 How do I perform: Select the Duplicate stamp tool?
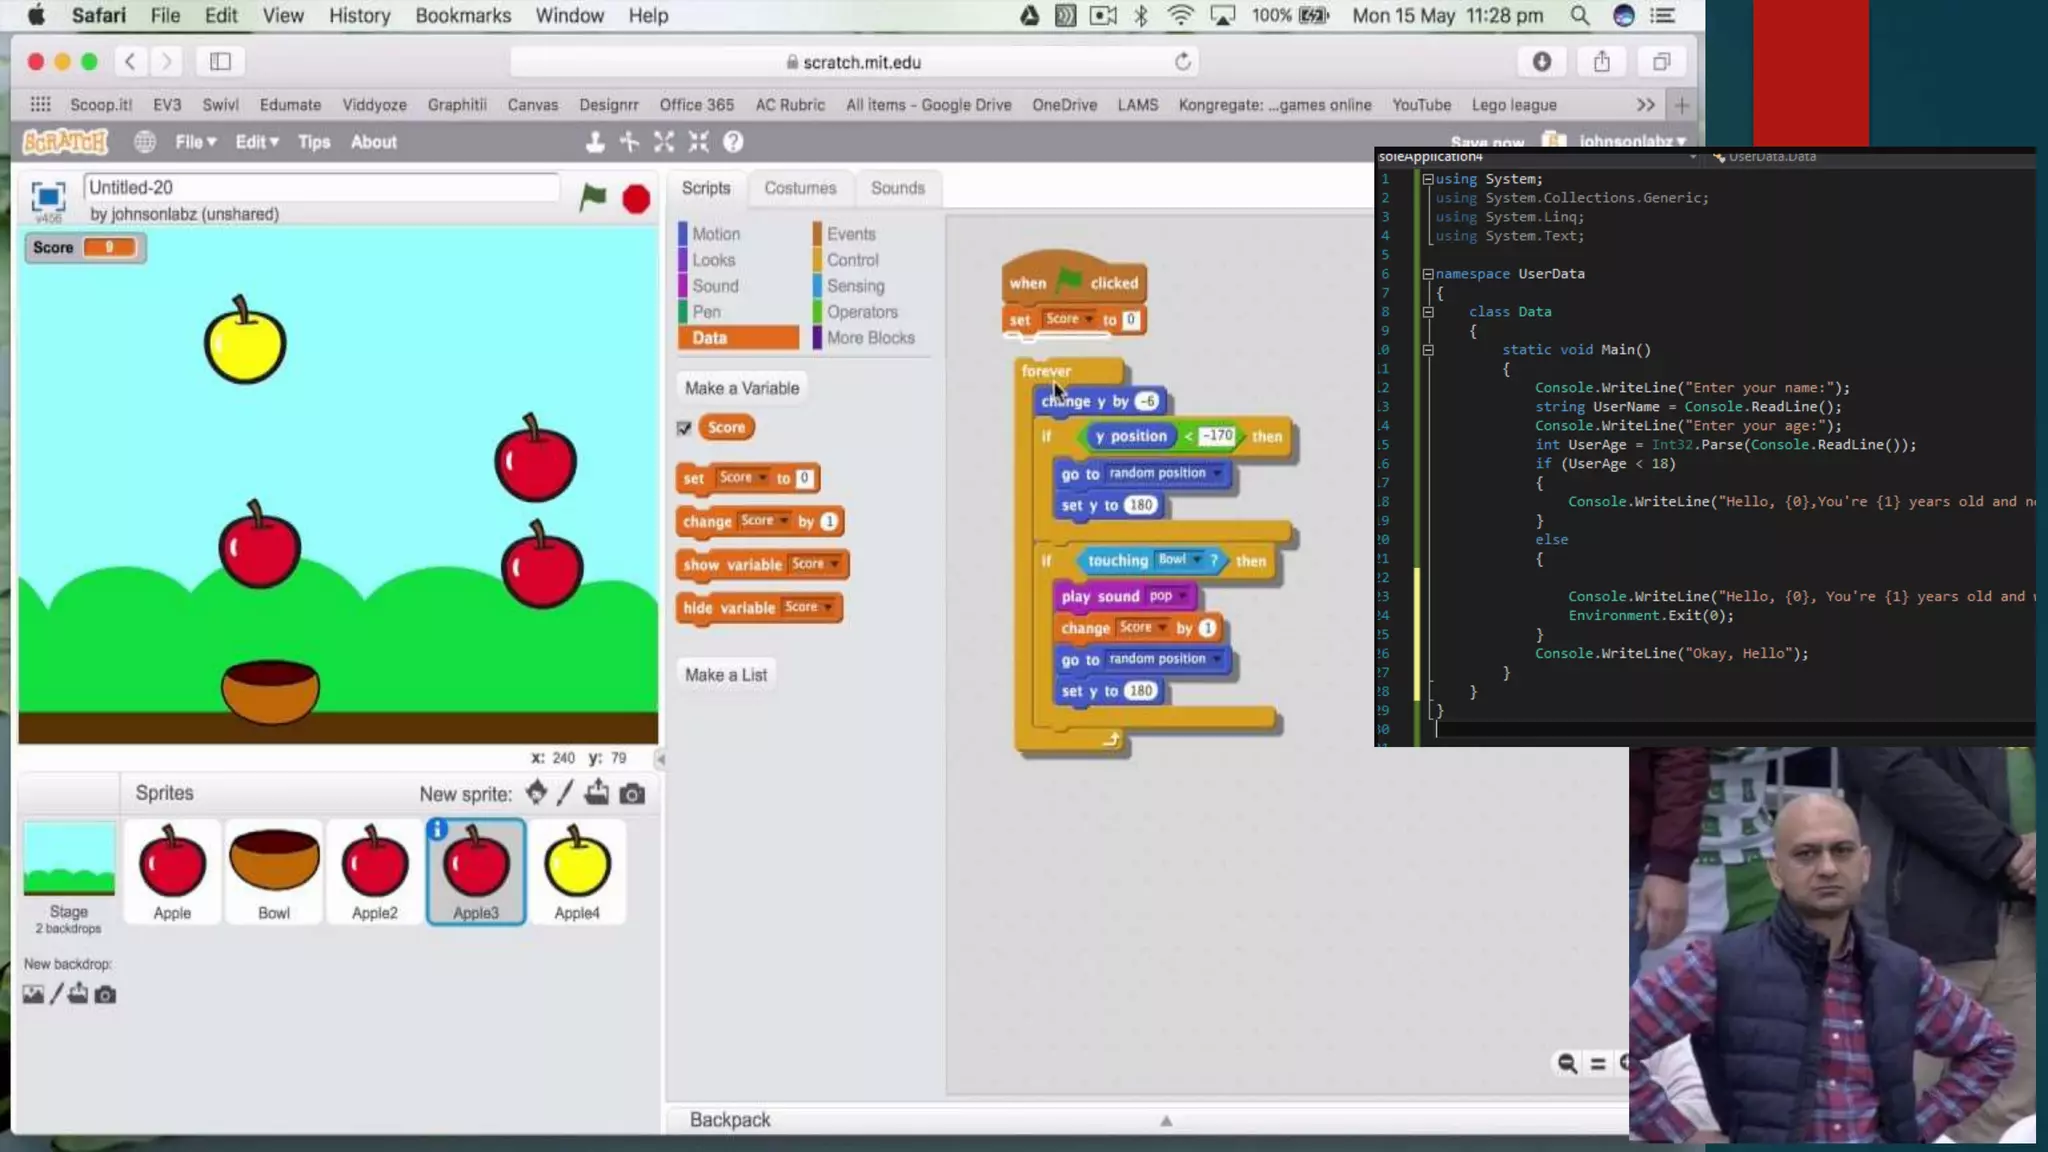tap(595, 142)
